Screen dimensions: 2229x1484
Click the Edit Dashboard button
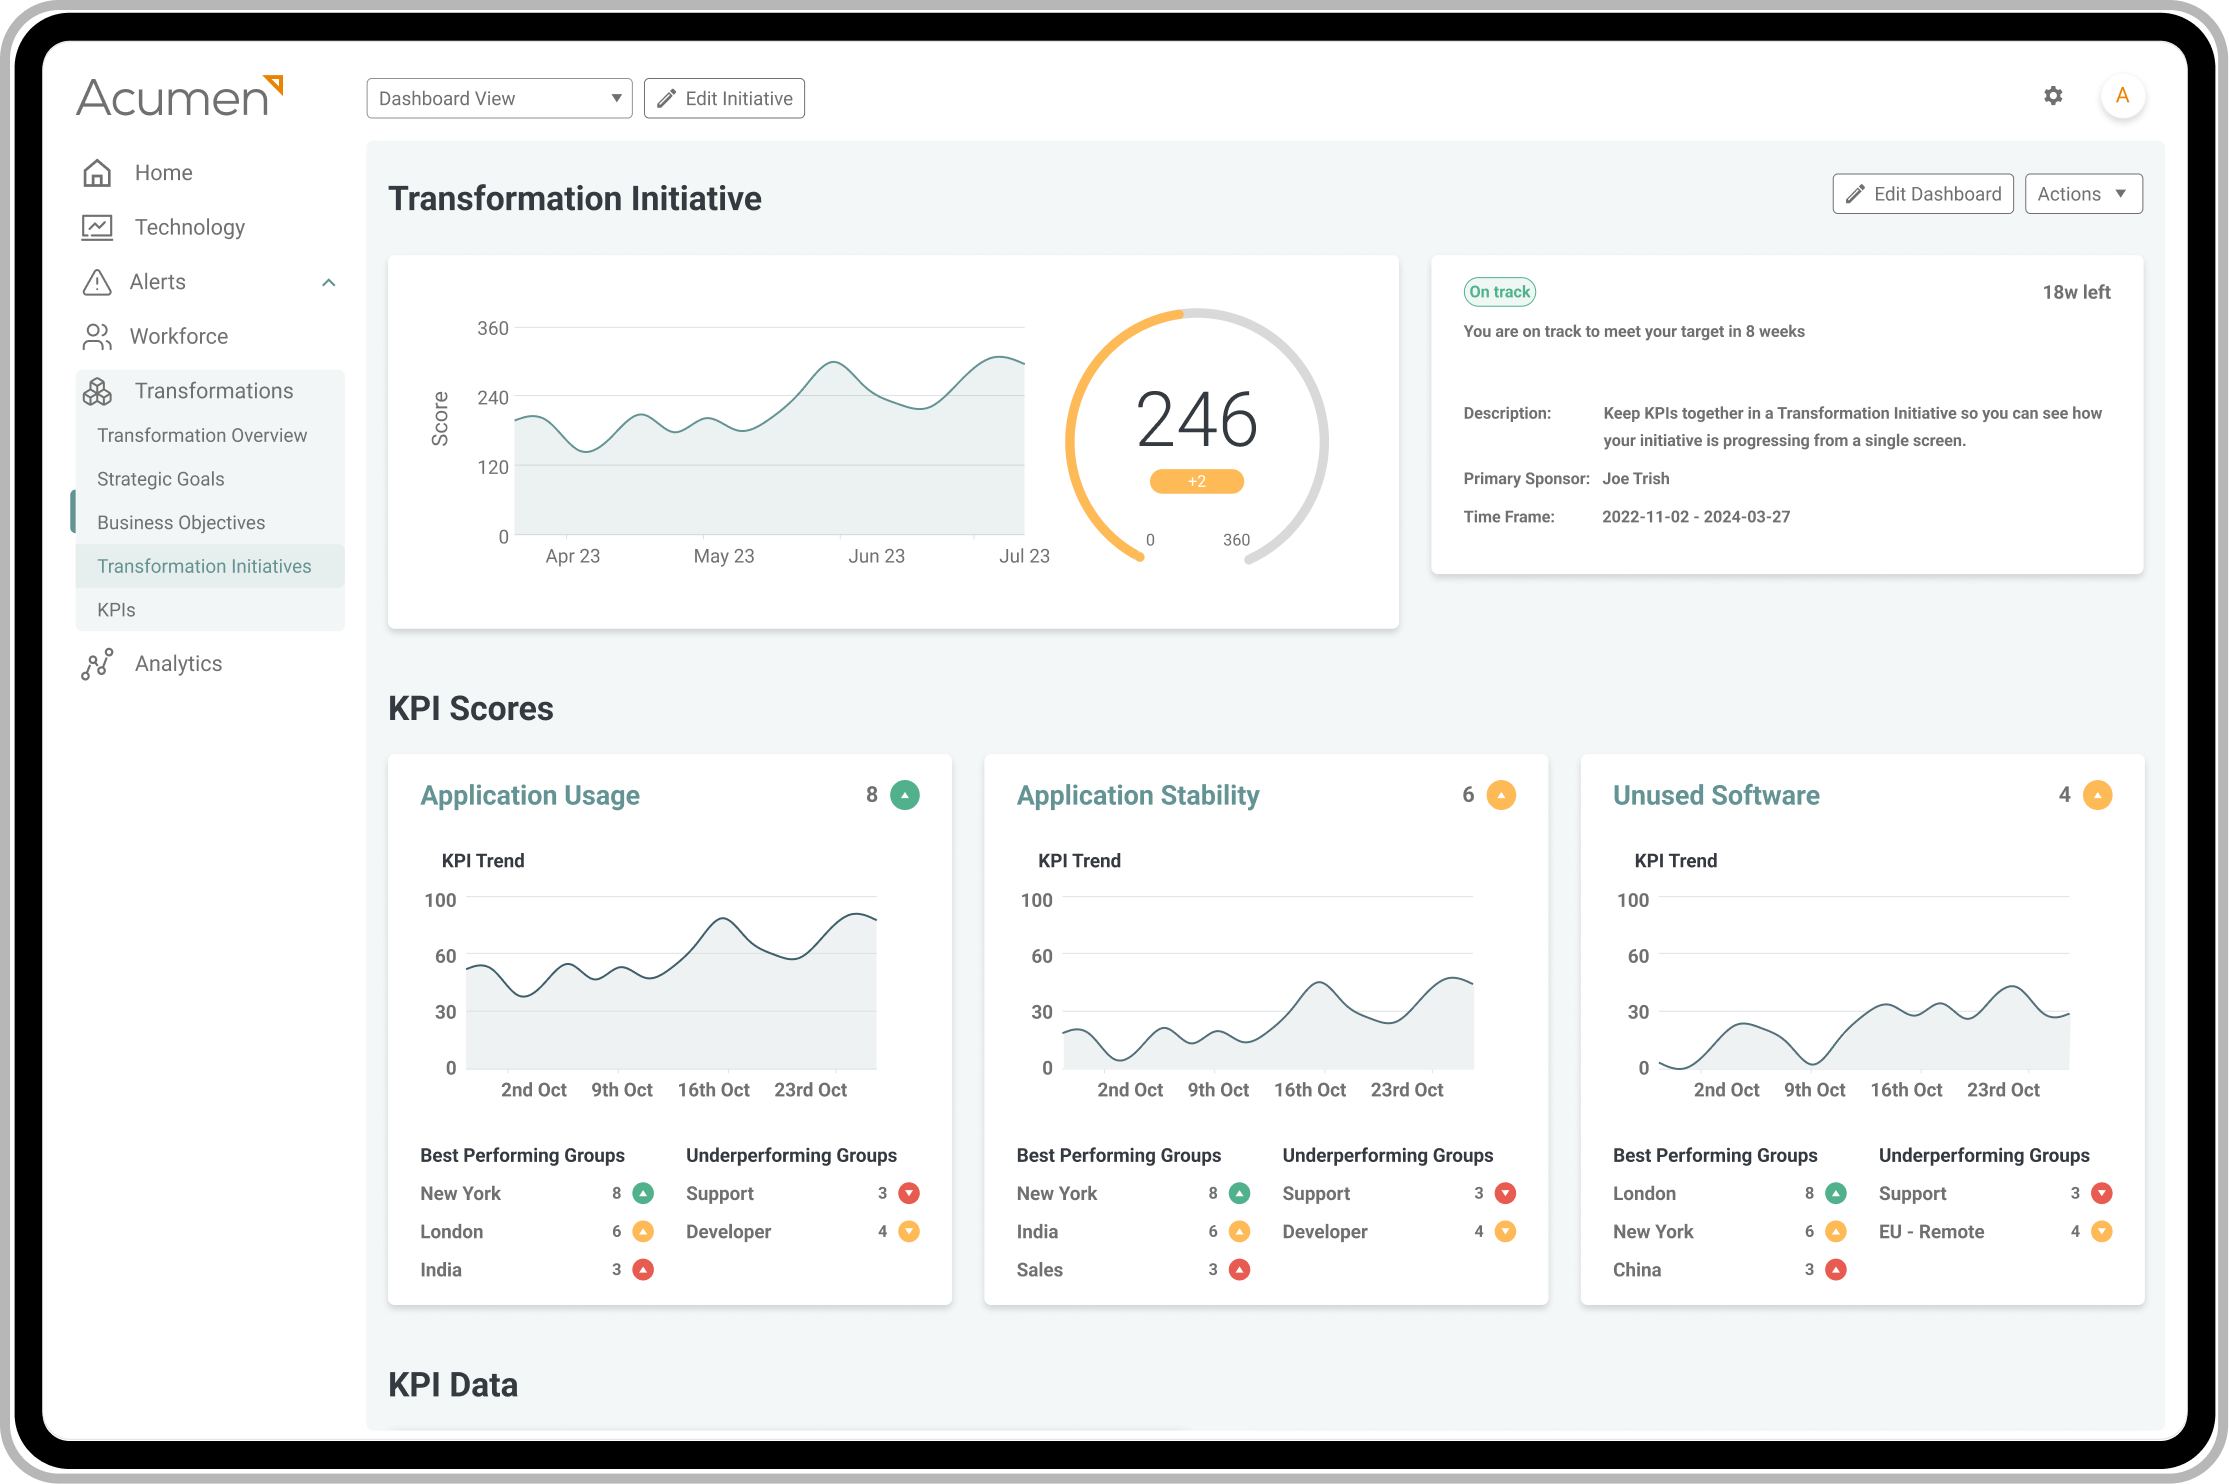[x=1921, y=193]
